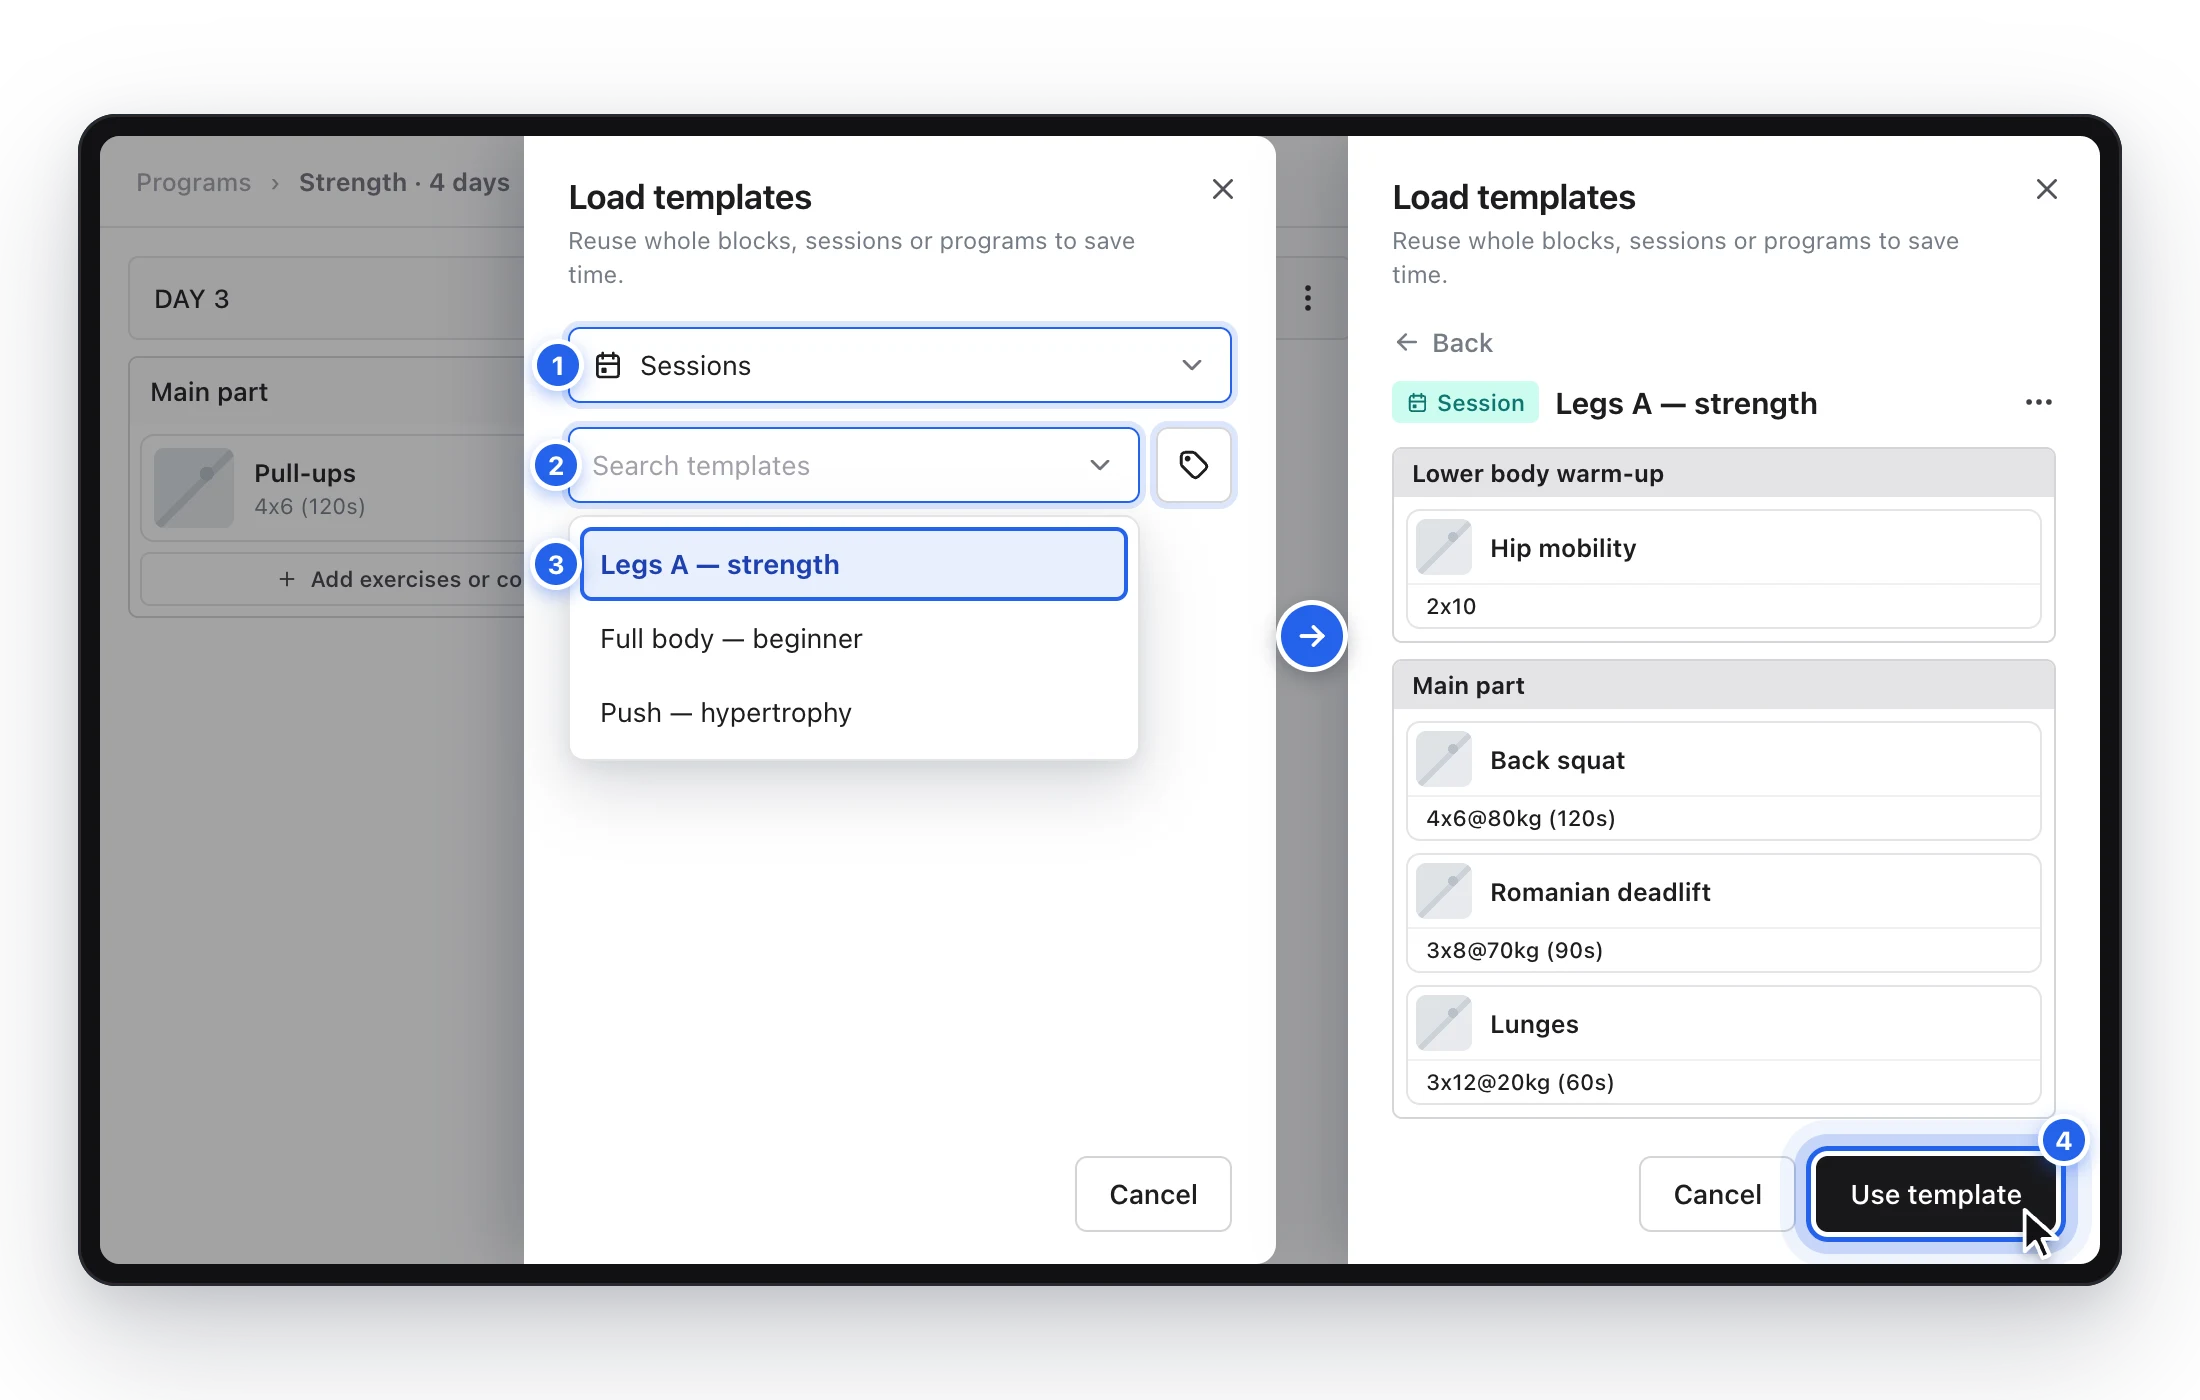Click the Back squat exercise name
The width and height of the screenshot is (2200, 1400).
[x=1557, y=759]
